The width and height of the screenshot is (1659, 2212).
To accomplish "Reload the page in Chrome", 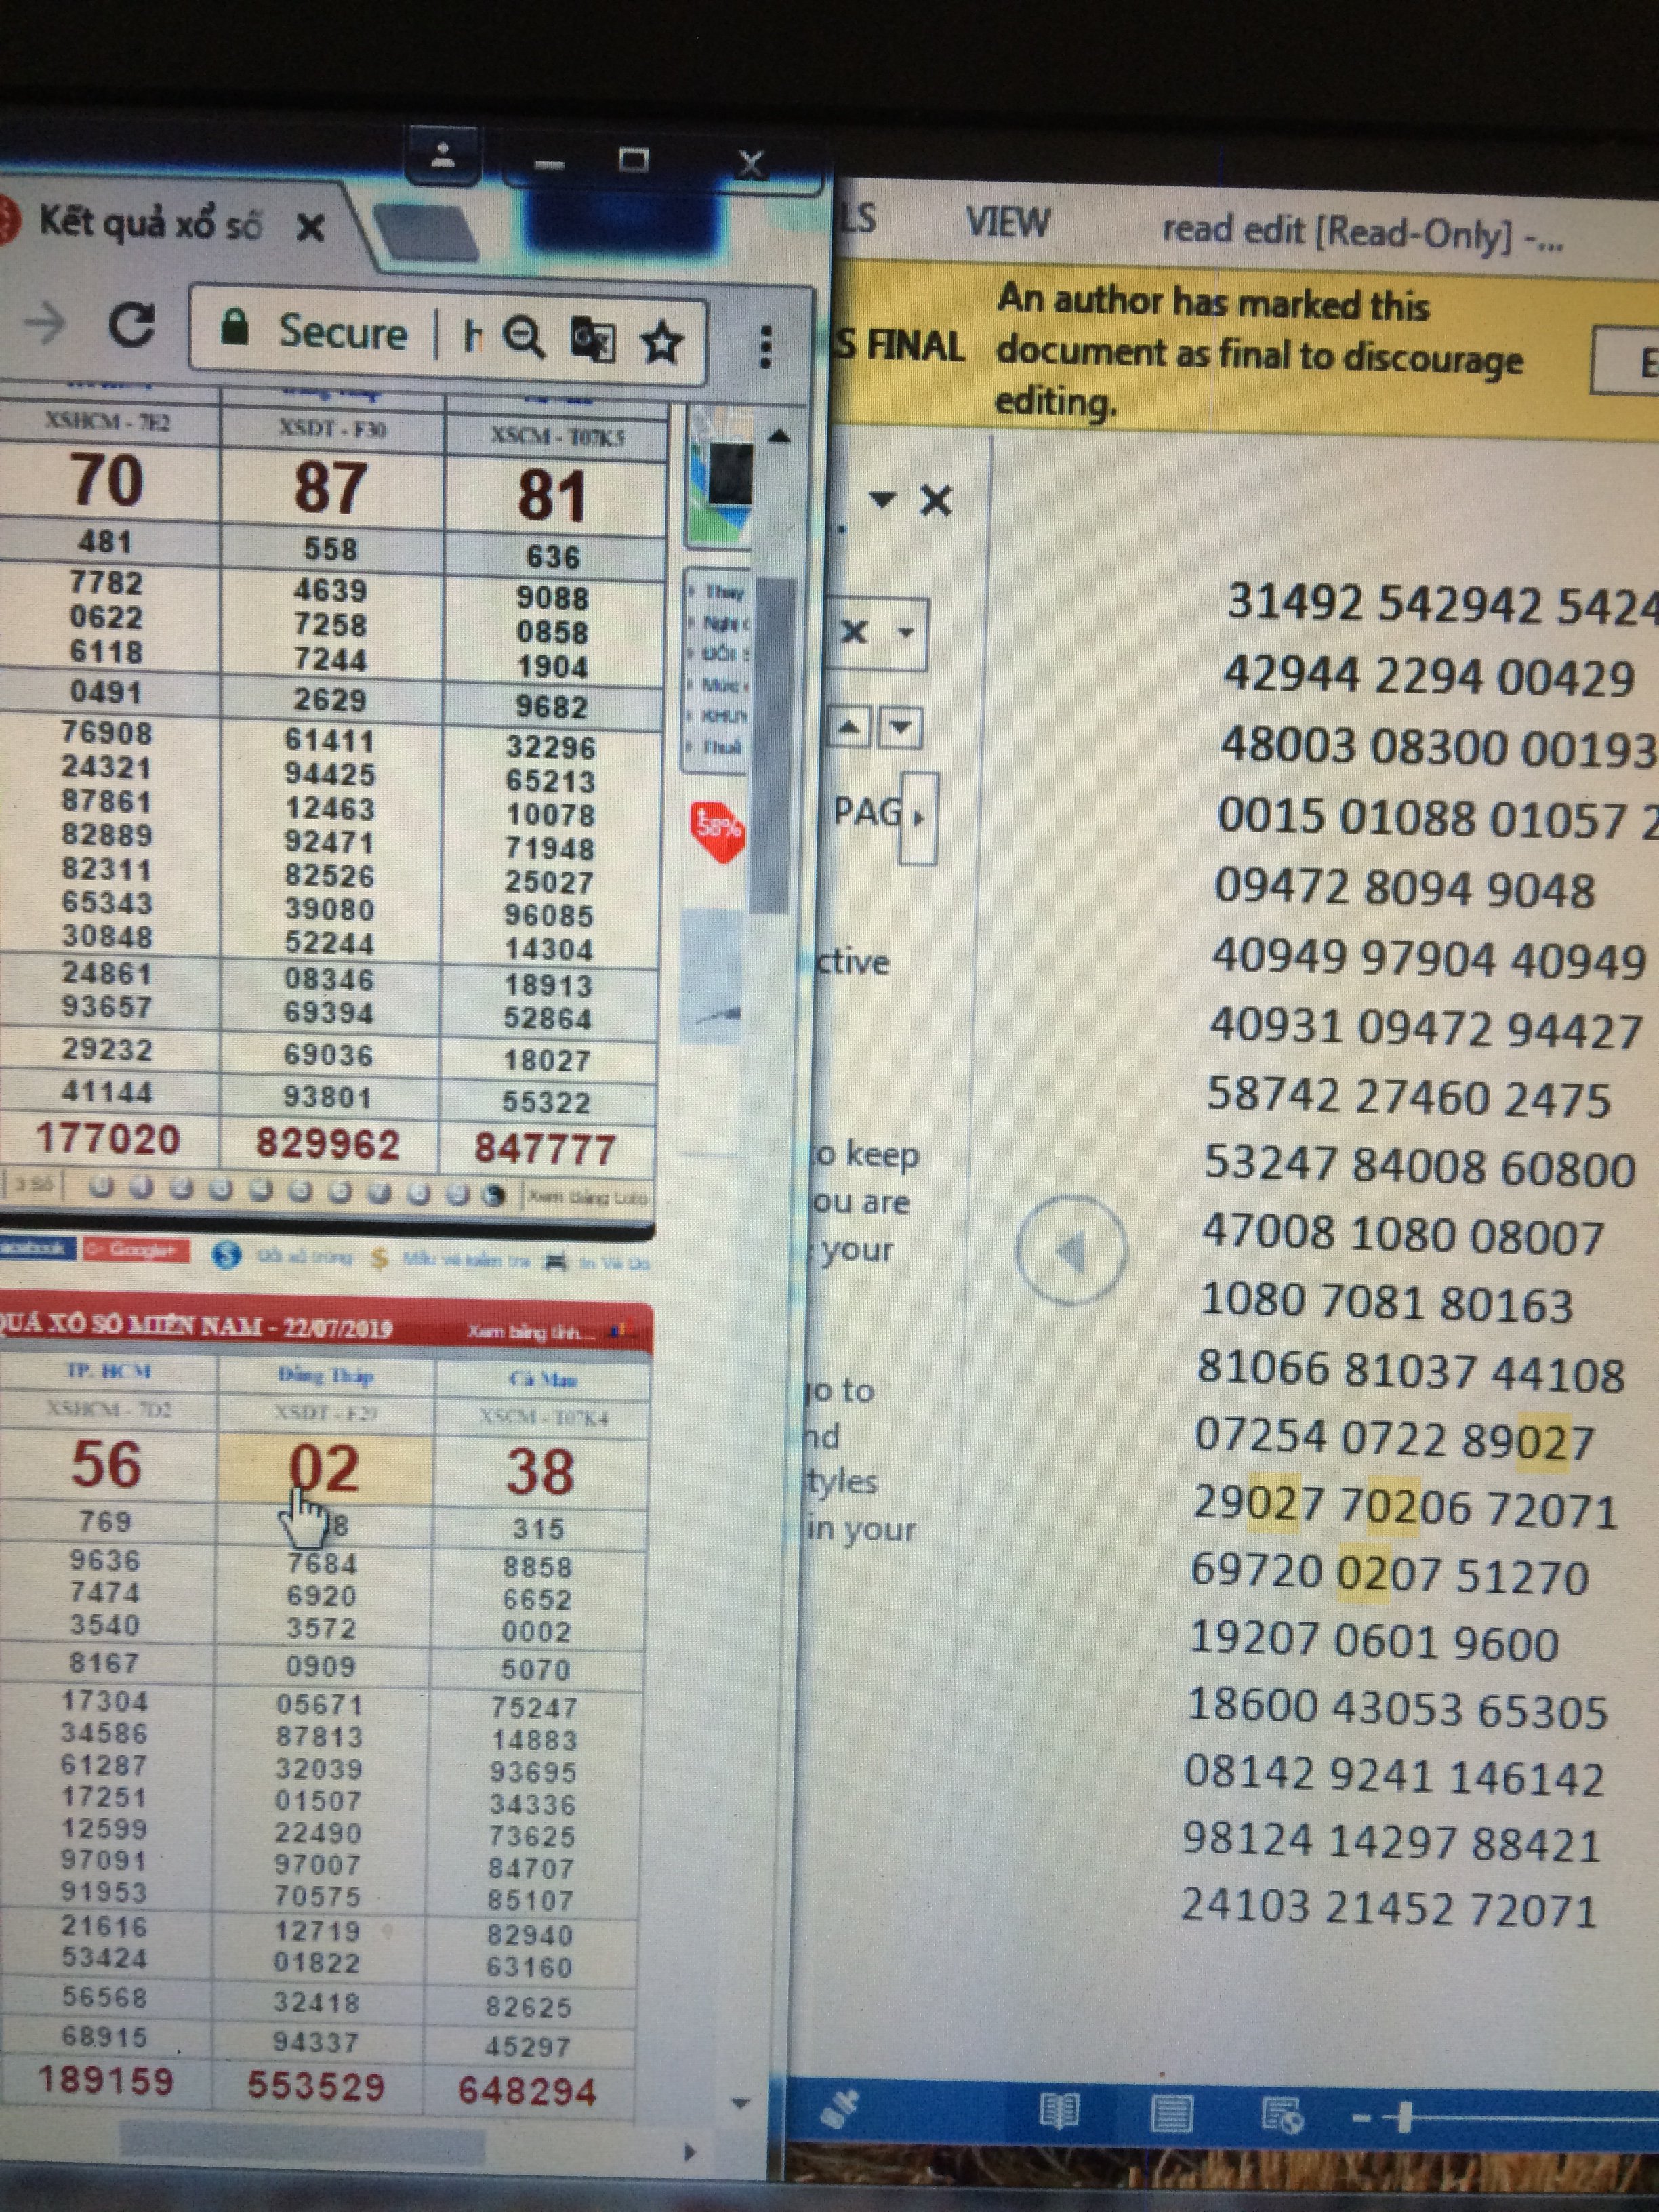I will (x=132, y=325).
